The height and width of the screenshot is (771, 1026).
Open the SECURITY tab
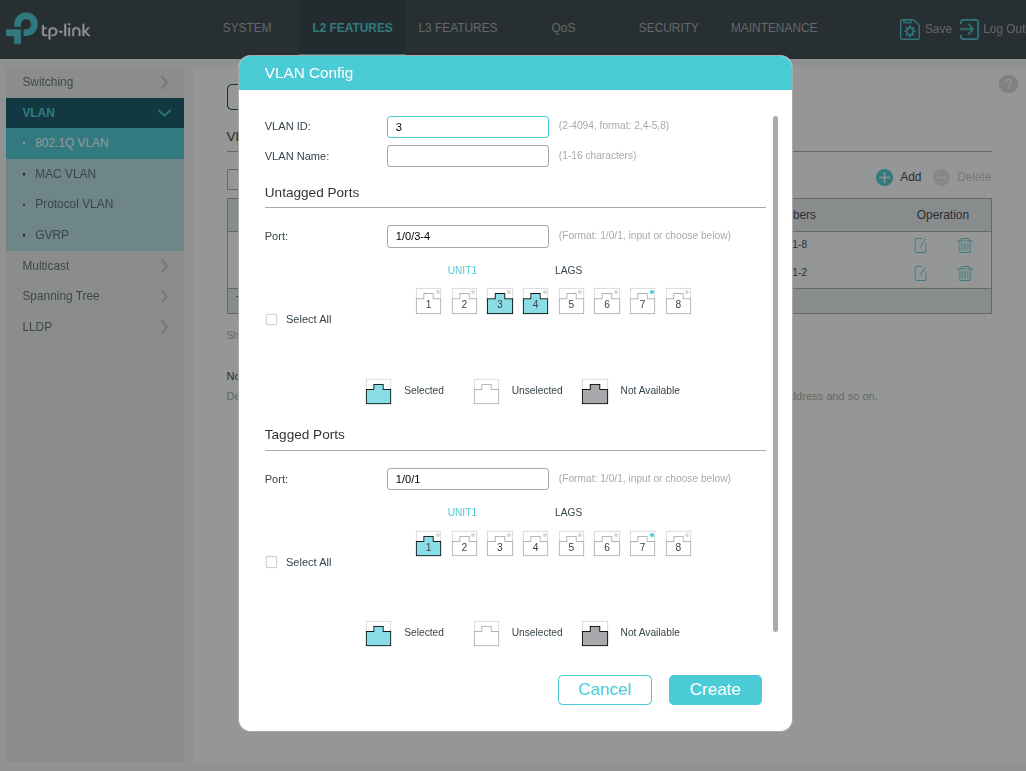coord(668,28)
